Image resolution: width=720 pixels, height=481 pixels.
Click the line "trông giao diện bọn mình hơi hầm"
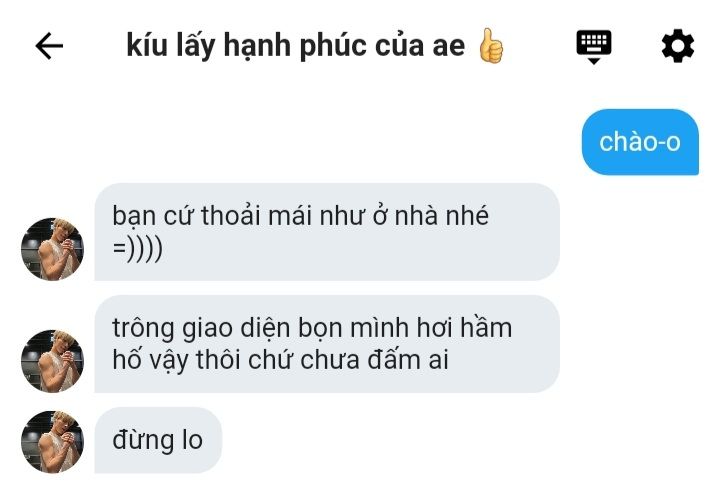point(312,329)
